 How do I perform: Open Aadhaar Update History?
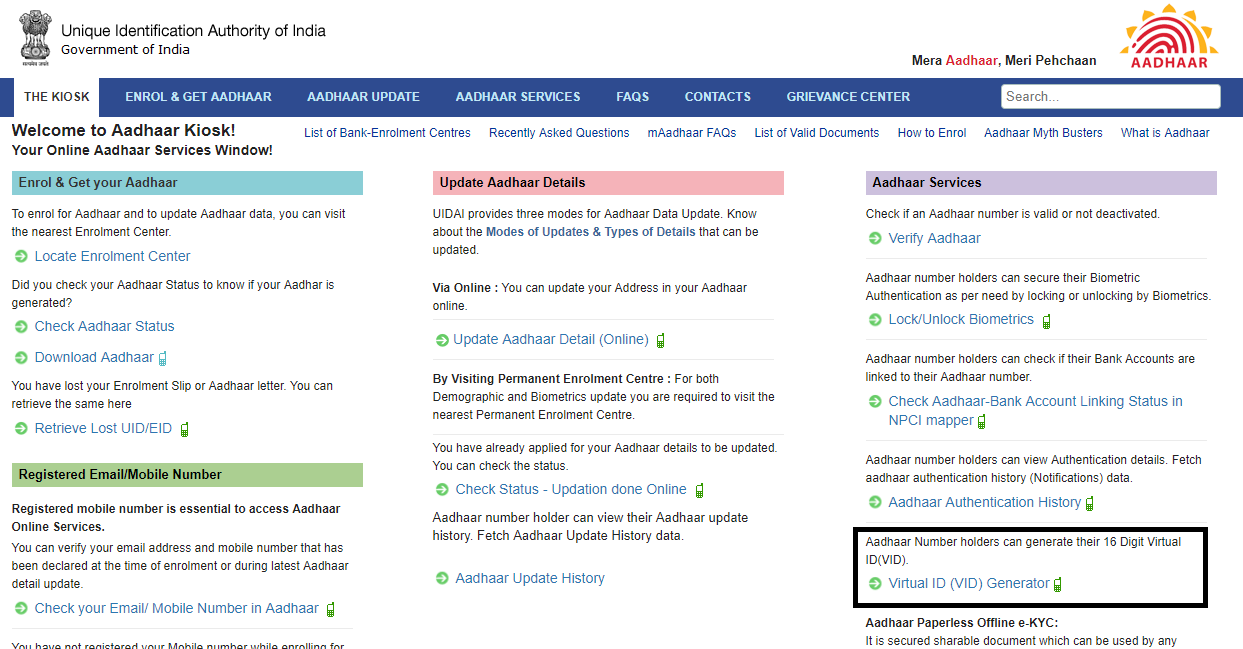529,577
